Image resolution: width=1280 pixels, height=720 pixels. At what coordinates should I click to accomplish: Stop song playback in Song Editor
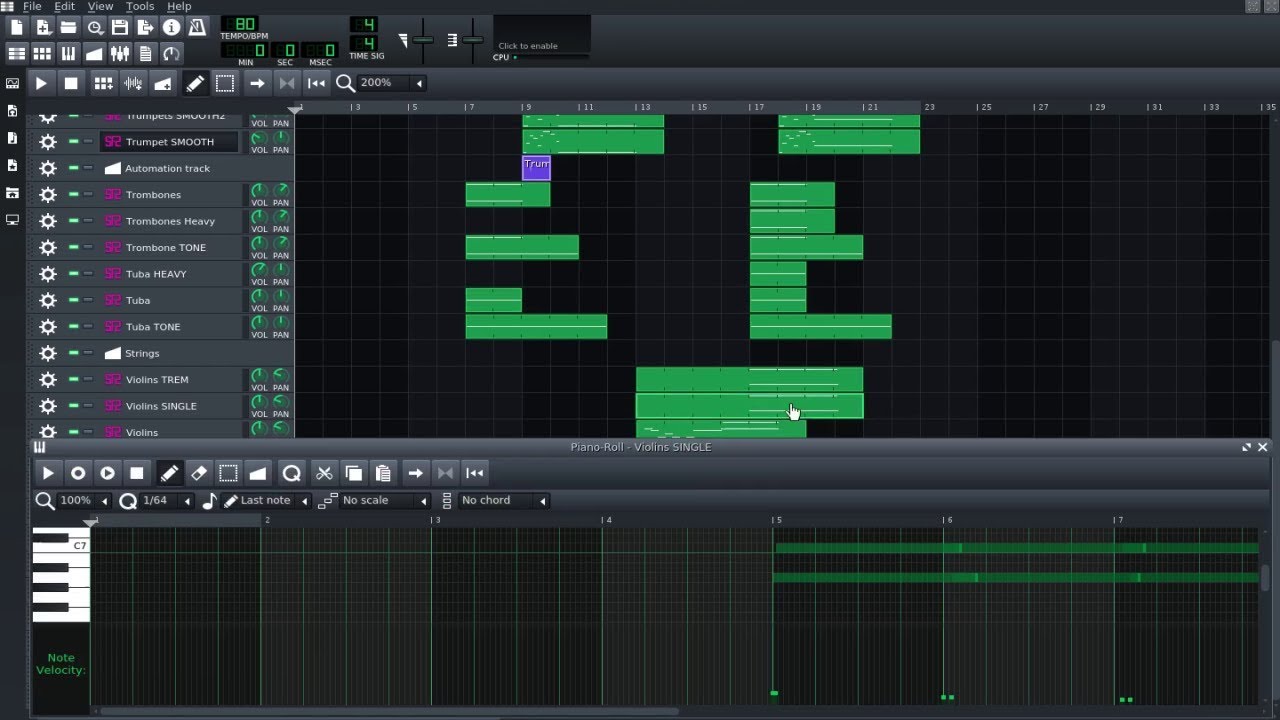[x=71, y=83]
